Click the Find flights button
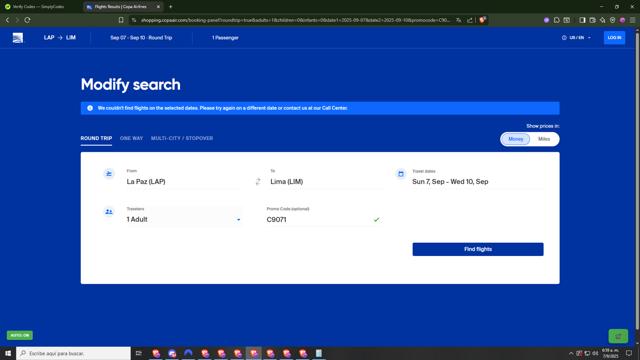This screenshot has height=360, width=640. [x=478, y=249]
